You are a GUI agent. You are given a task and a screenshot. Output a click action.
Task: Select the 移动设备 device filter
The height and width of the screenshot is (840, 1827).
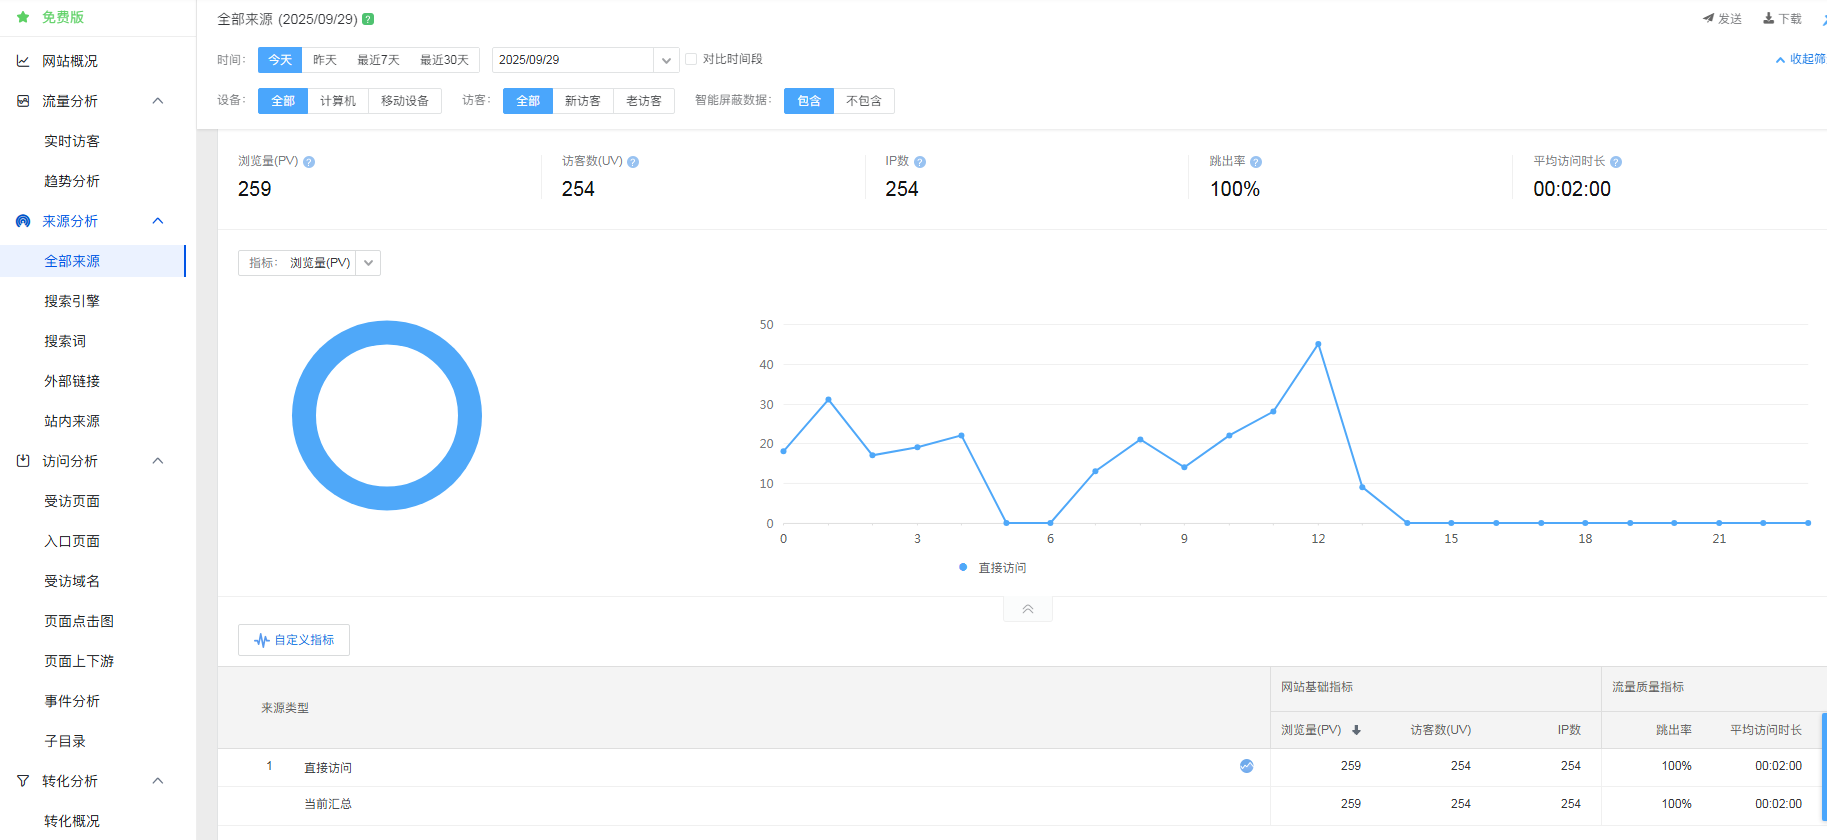tap(405, 101)
